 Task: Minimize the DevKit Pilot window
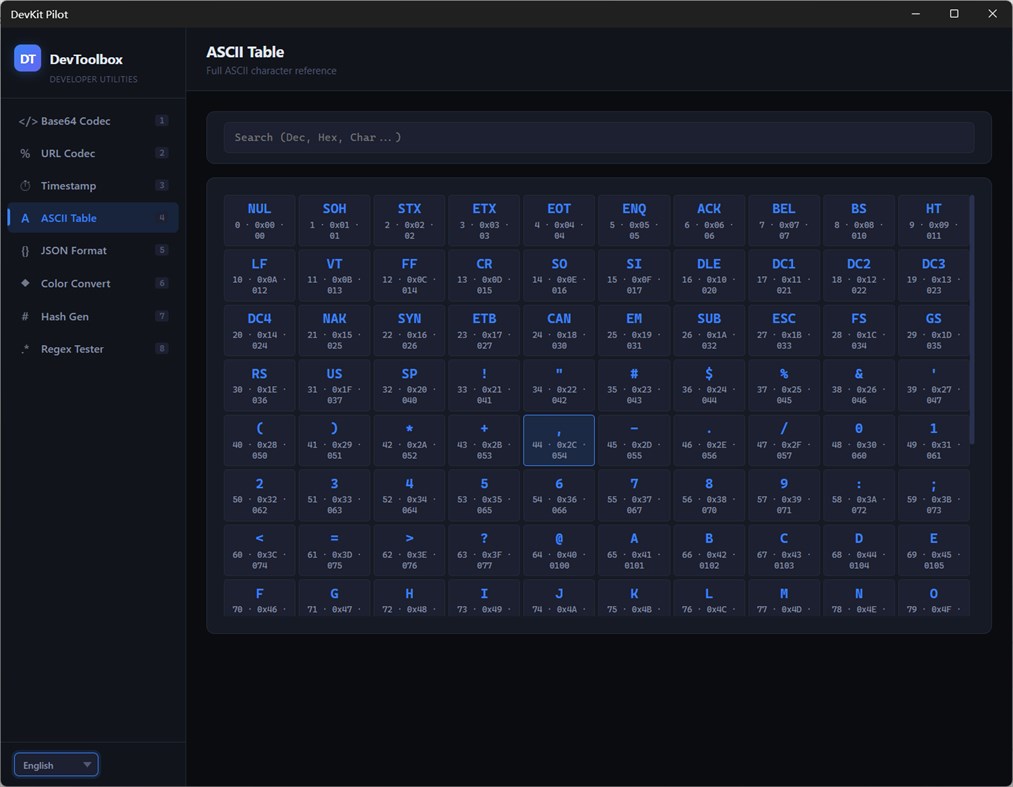point(915,14)
